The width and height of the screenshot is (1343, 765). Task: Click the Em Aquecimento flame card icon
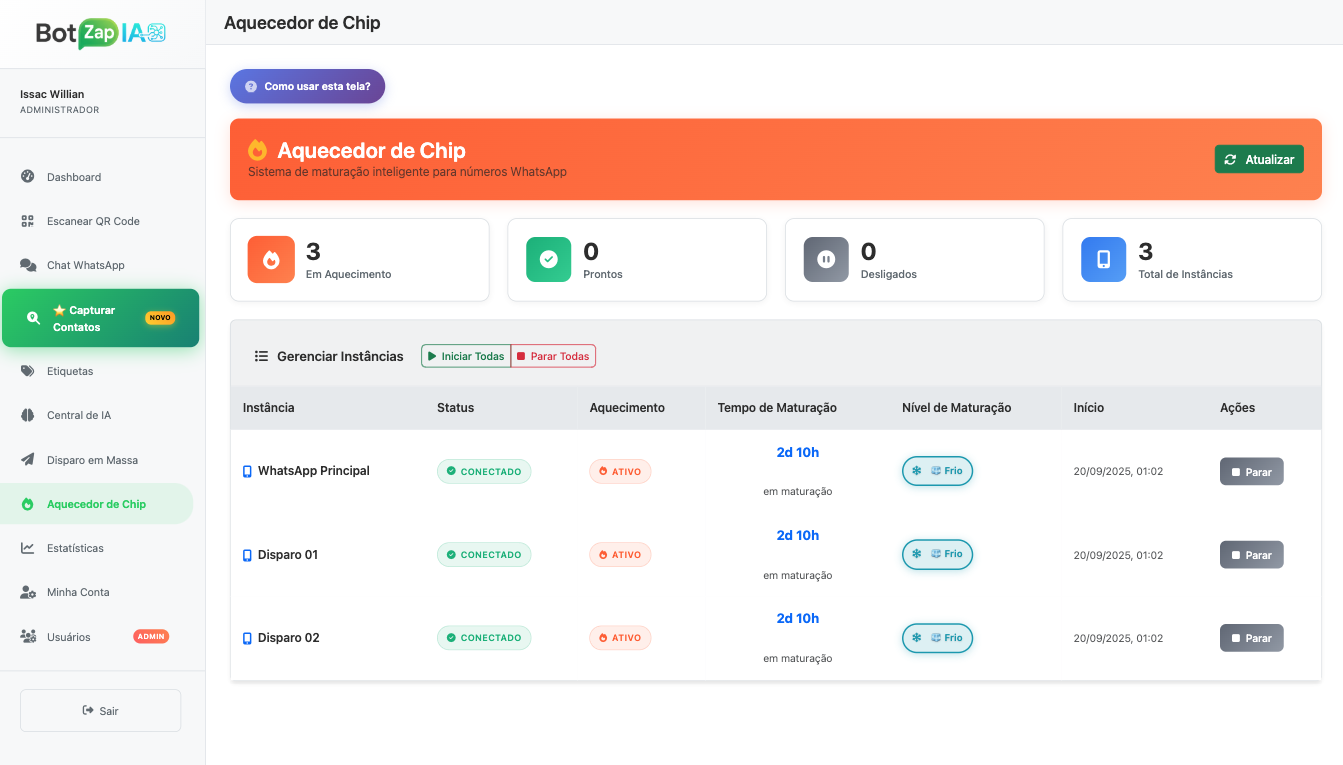(x=270, y=259)
